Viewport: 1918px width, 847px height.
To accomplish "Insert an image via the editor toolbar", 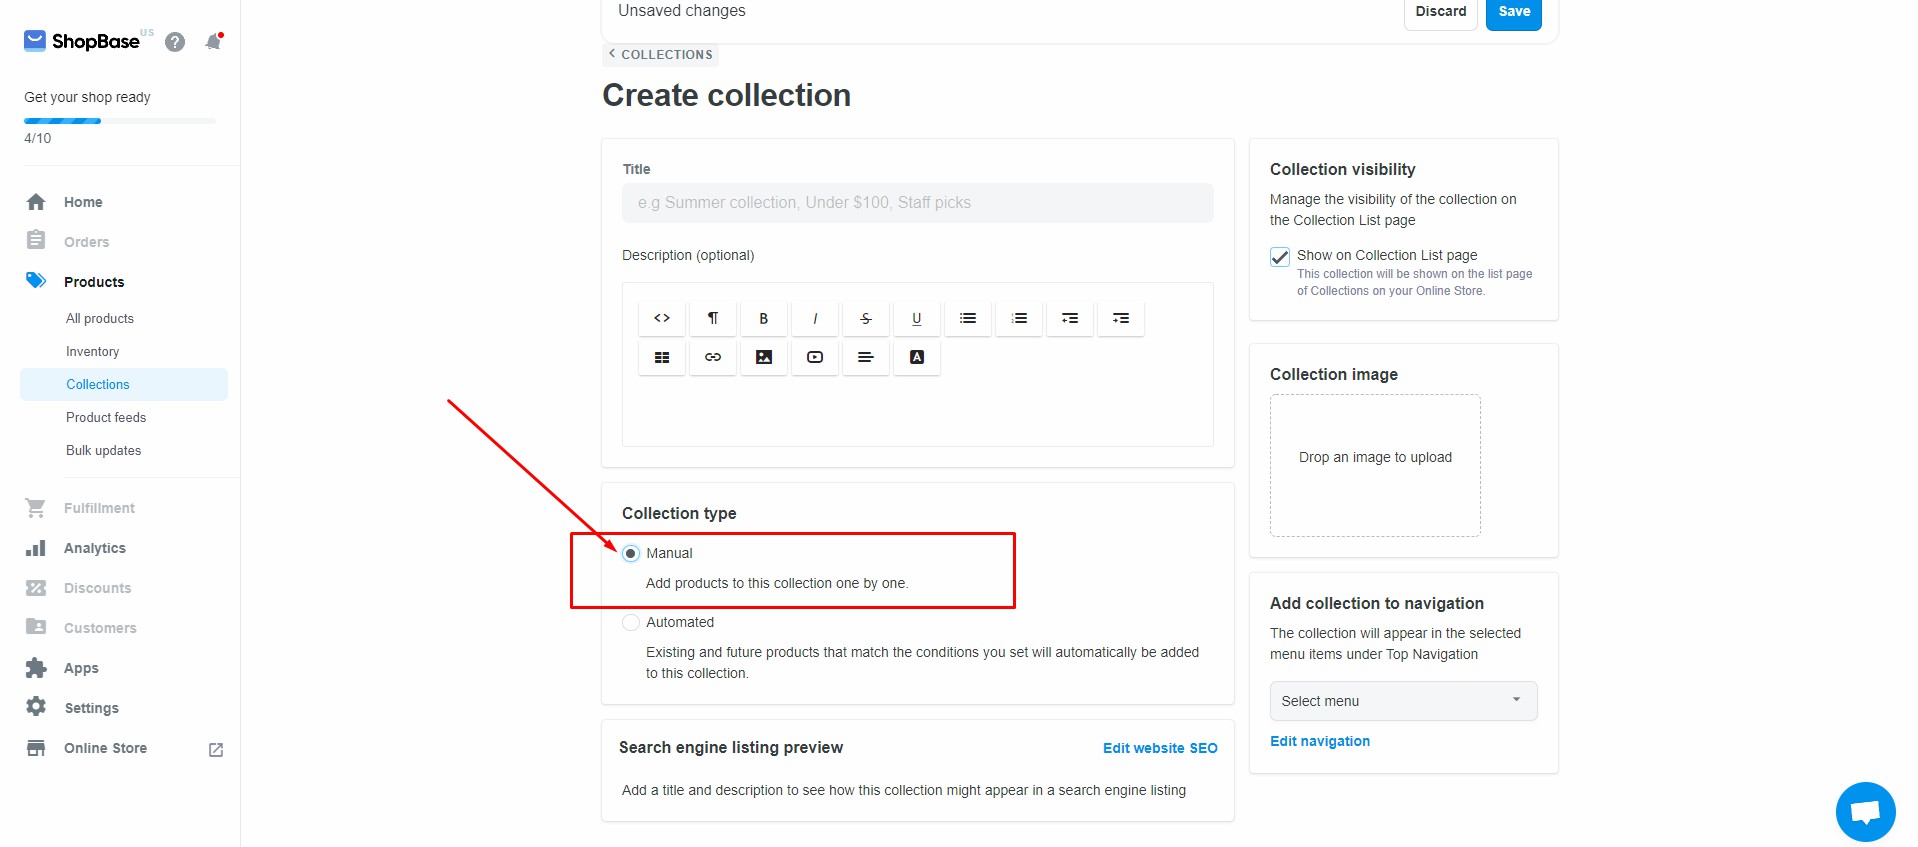I will (x=764, y=357).
